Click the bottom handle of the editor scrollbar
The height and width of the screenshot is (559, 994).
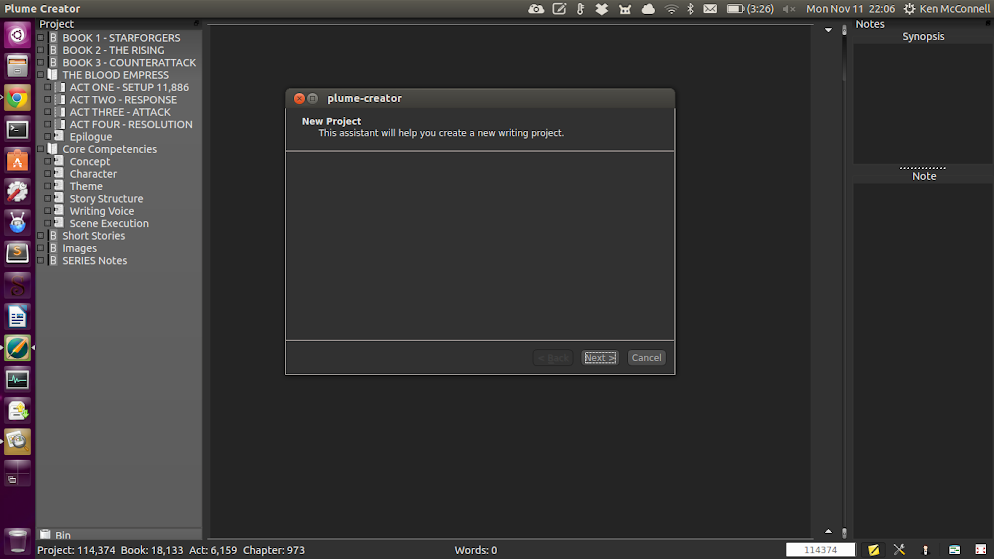click(x=844, y=532)
